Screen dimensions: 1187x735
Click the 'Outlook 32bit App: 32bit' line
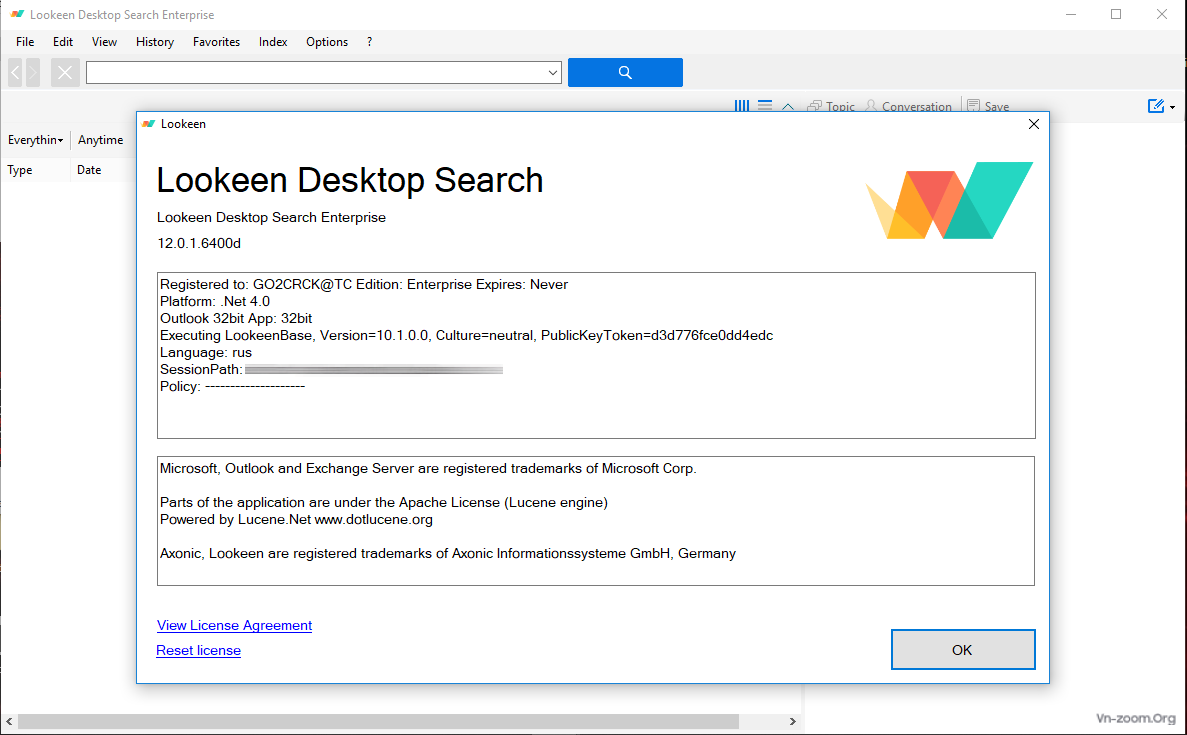[x=236, y=319]
